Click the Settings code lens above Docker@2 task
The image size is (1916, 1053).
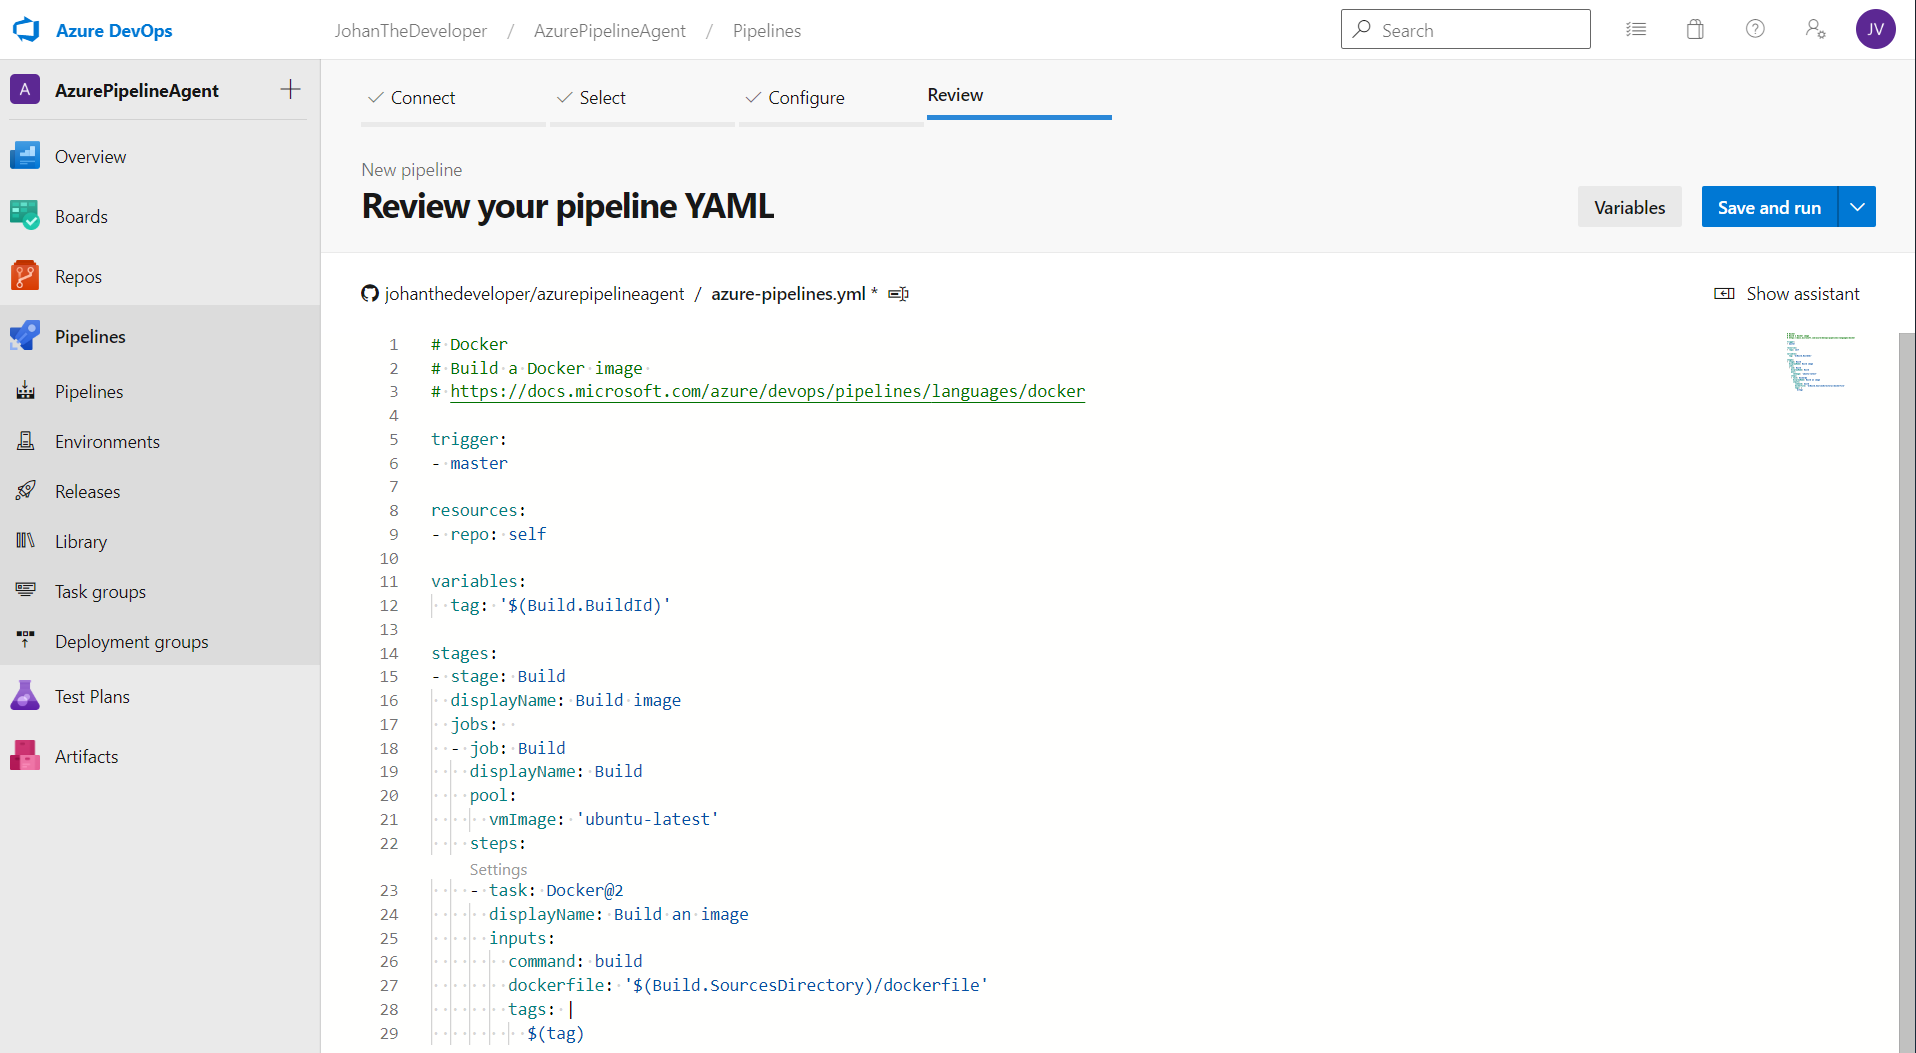(x=498, y=869)
